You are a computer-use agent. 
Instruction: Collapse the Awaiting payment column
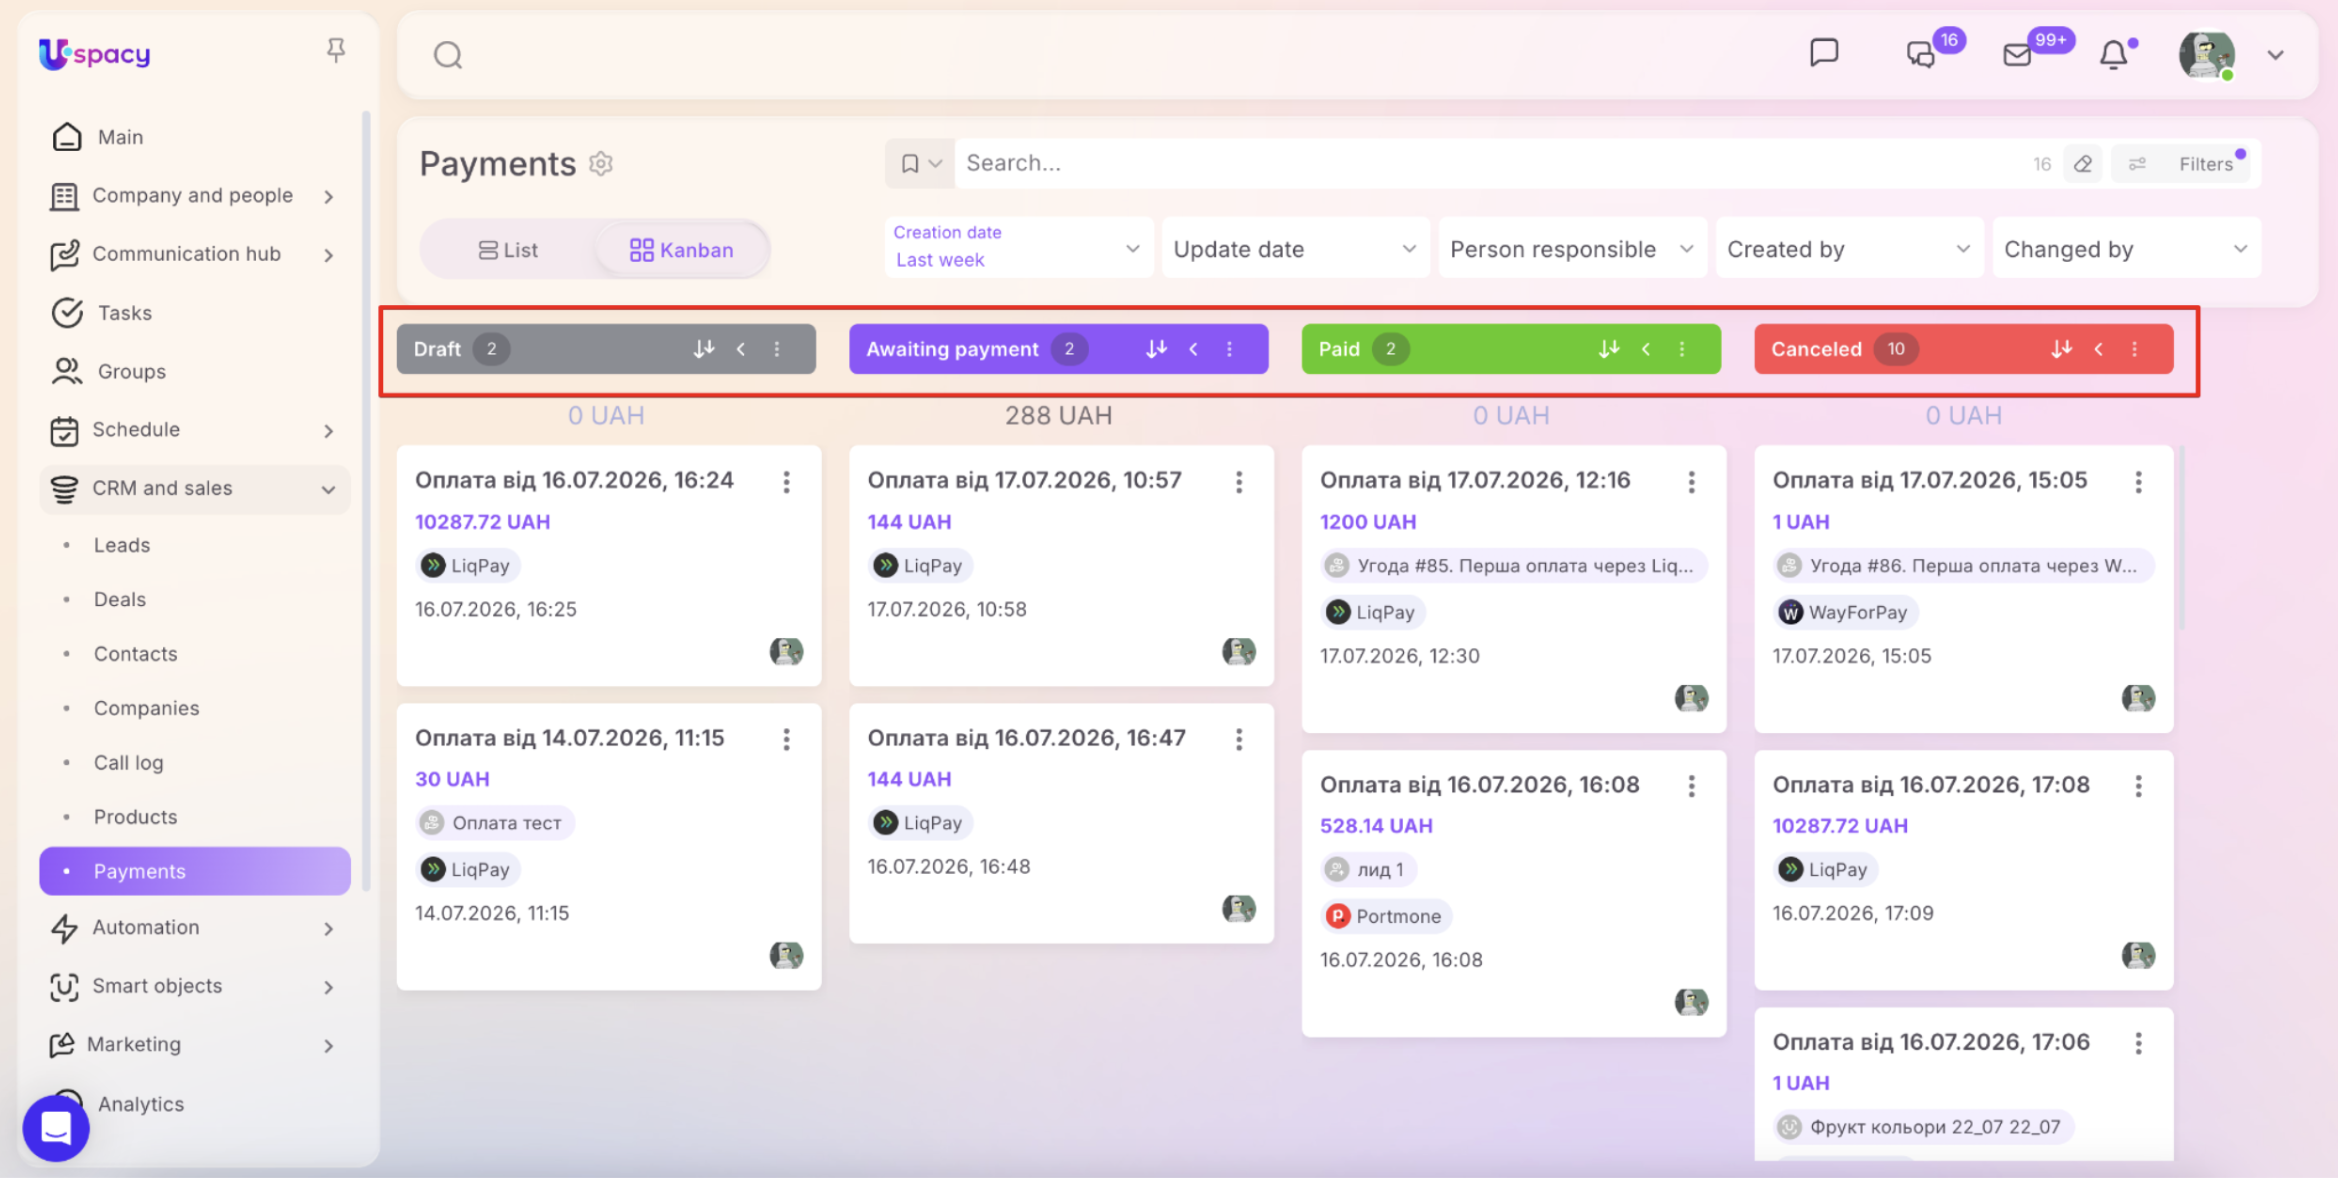[1193, 349]
